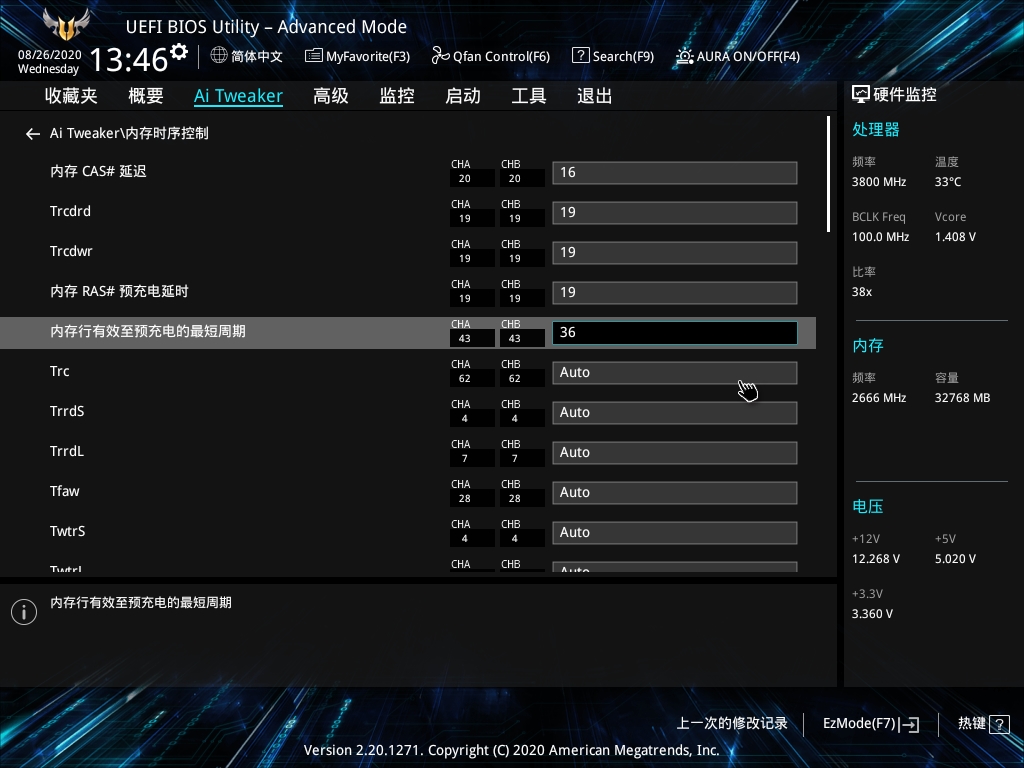The width and height of the screenshot is (1024, 768).
Task: Open clock settings gear icon
Action: pos(178,51)
